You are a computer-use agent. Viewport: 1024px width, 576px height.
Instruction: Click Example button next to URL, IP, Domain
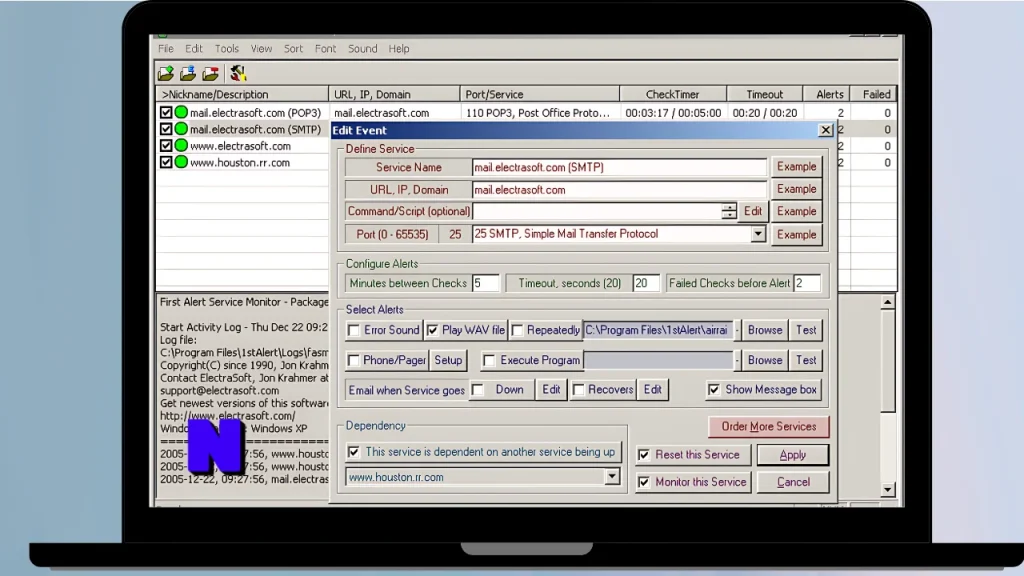point(796,189)
